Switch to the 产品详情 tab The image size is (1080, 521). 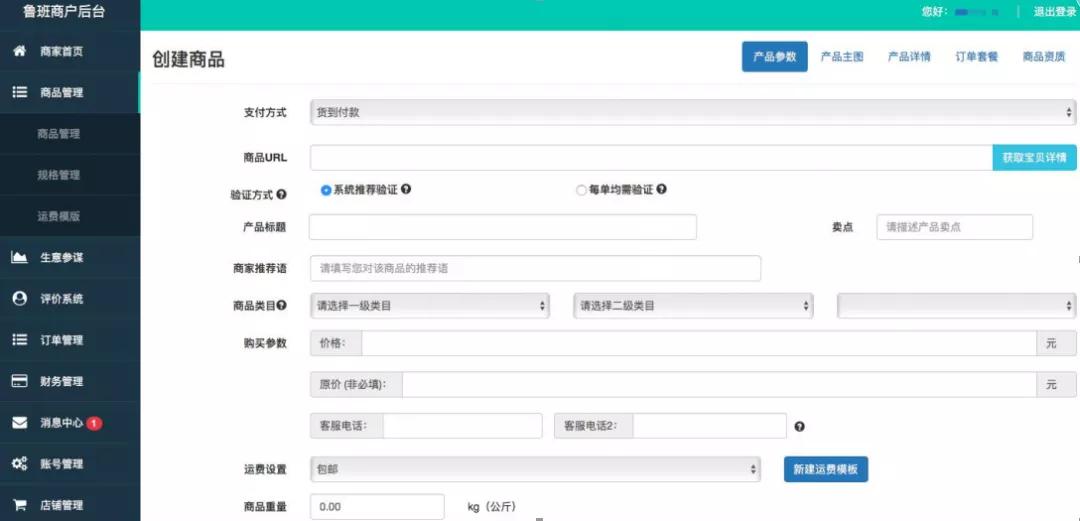[909, 57]
